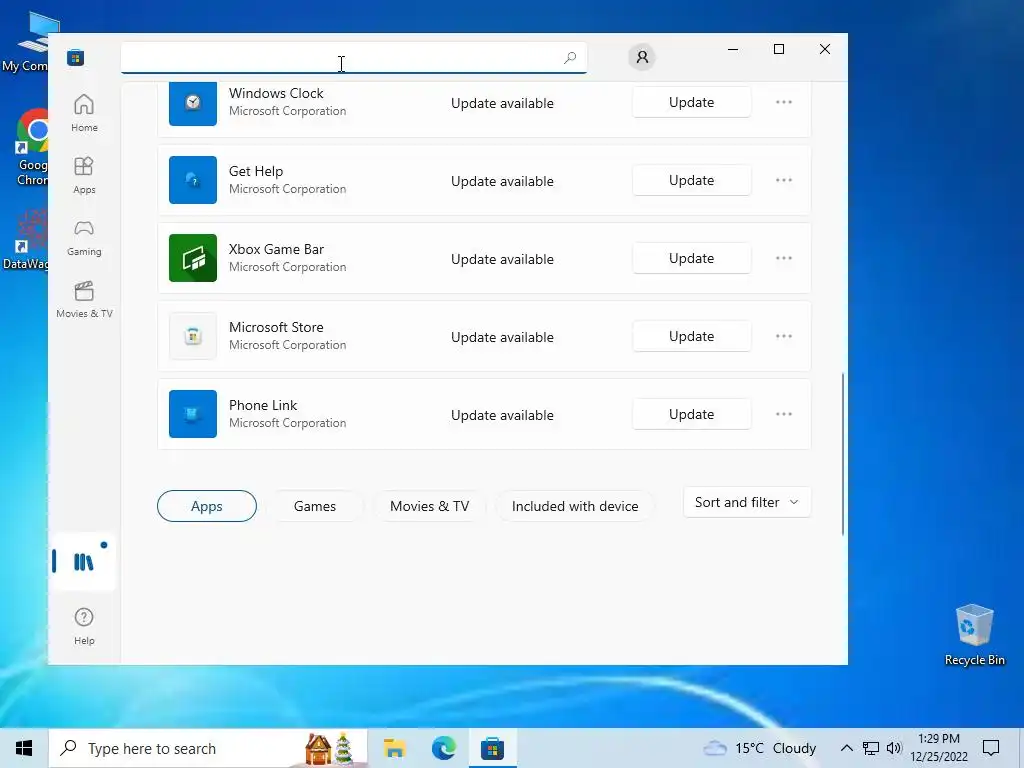Image resolution: width=1024 pixels, height=768 pixels.
Task: Show apps Included with device
Action: point(575,506)
